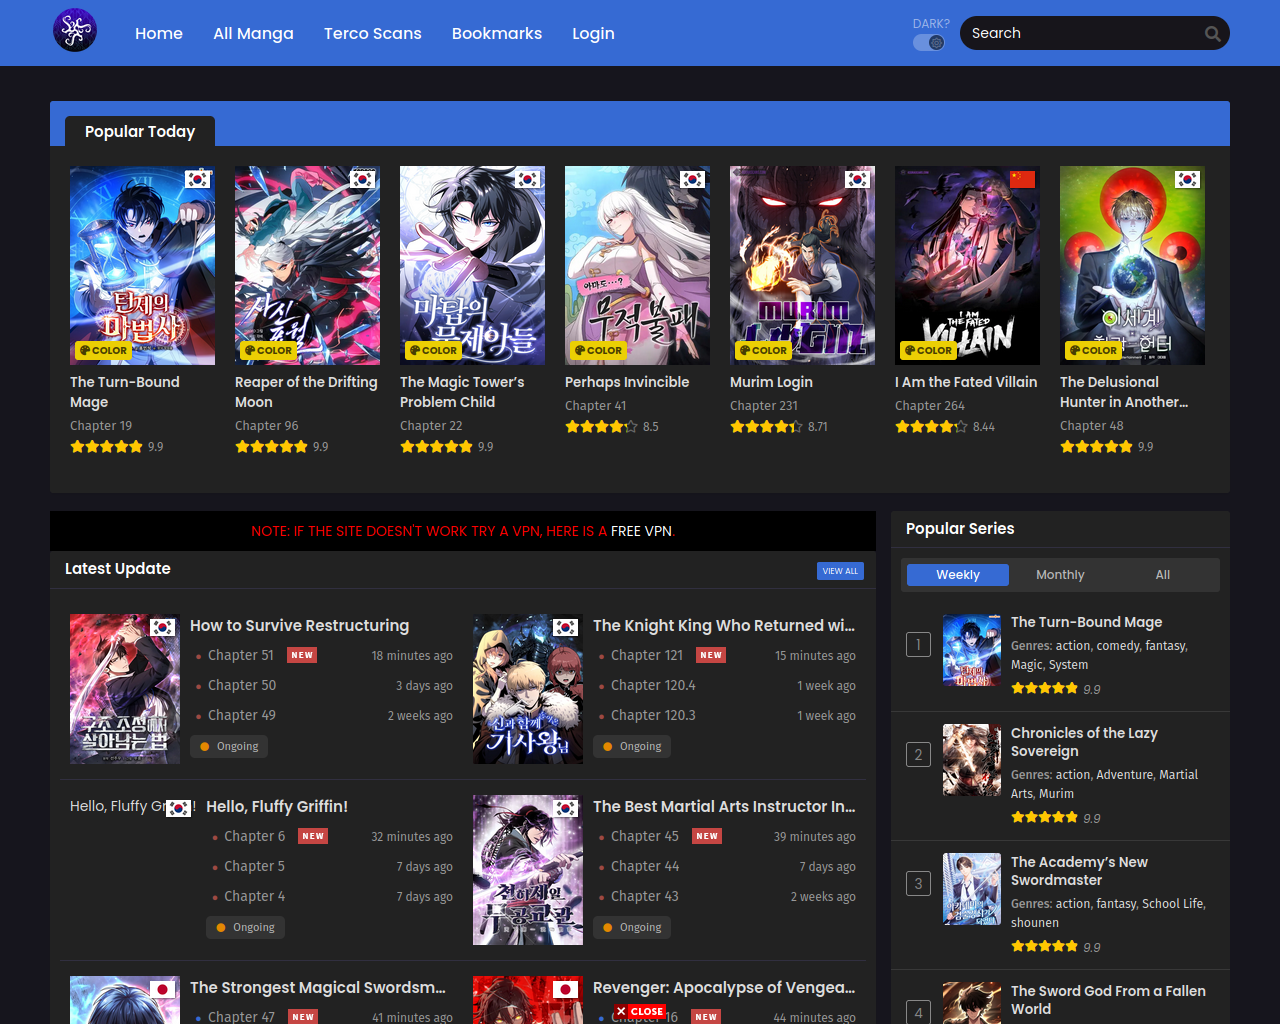Open Chapter 5 of Hello, Fluffy Griffin!

coord(254,866)
